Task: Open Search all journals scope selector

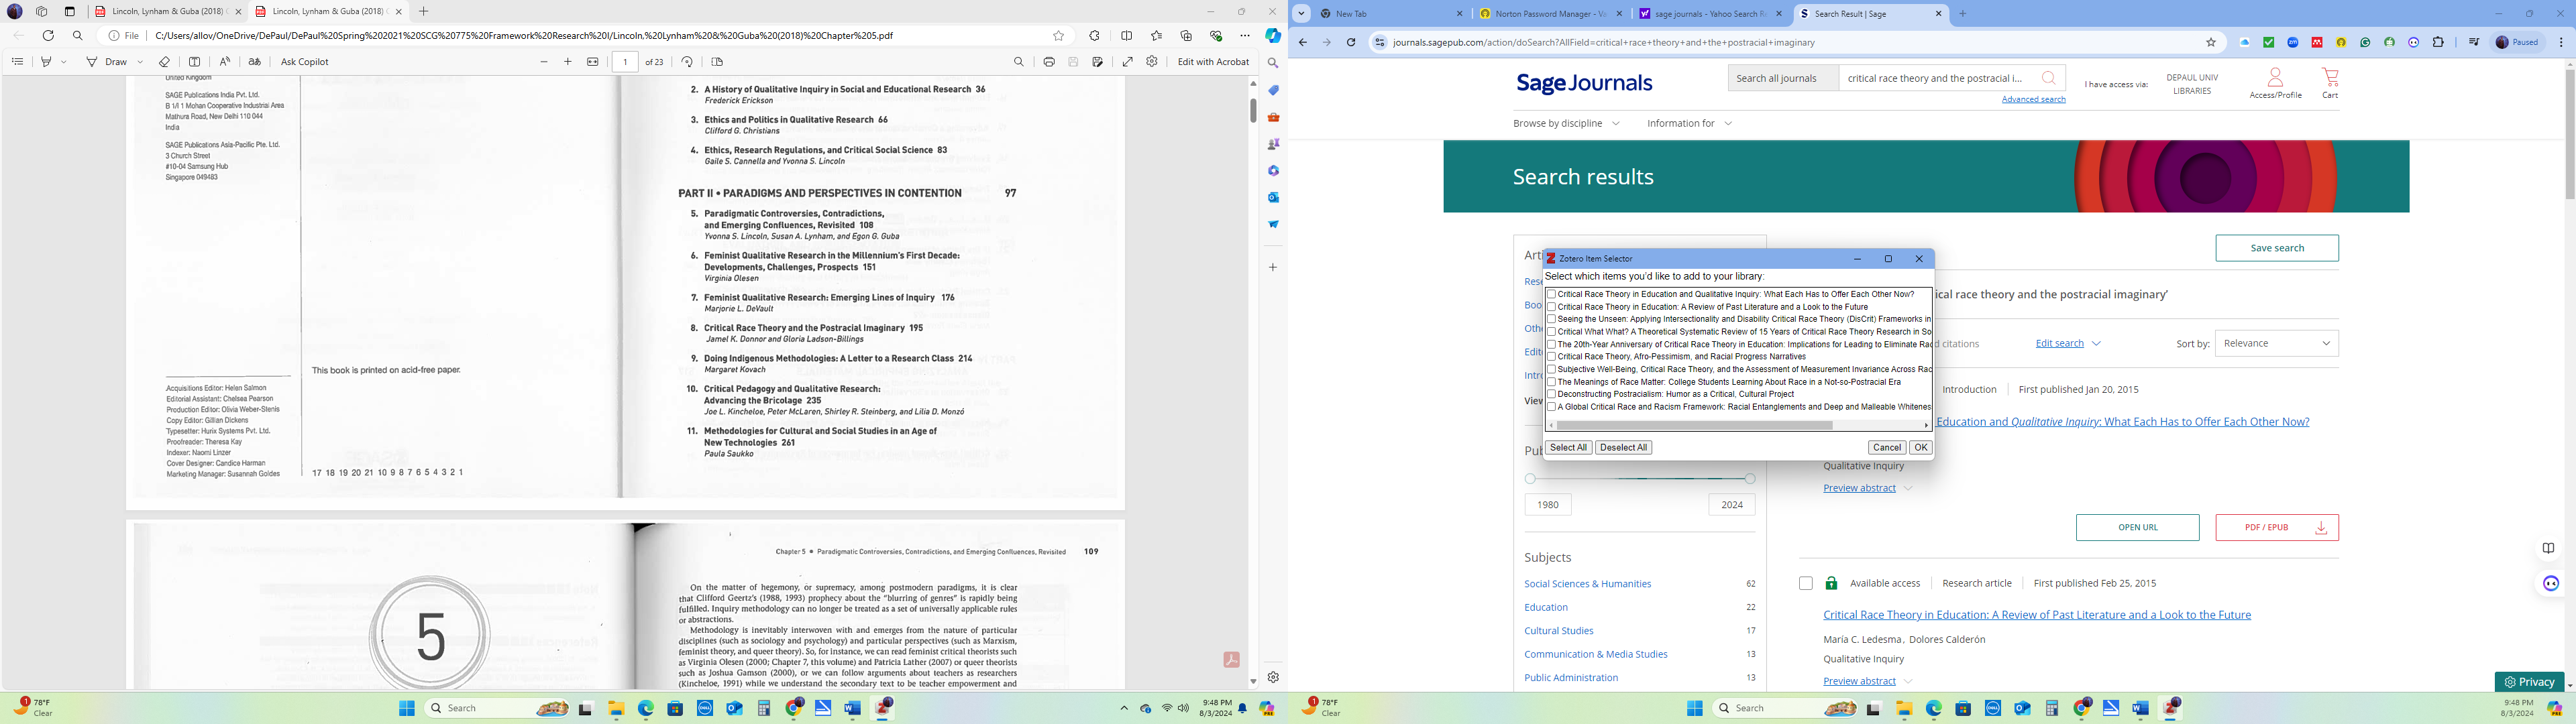Action: 1782,78
